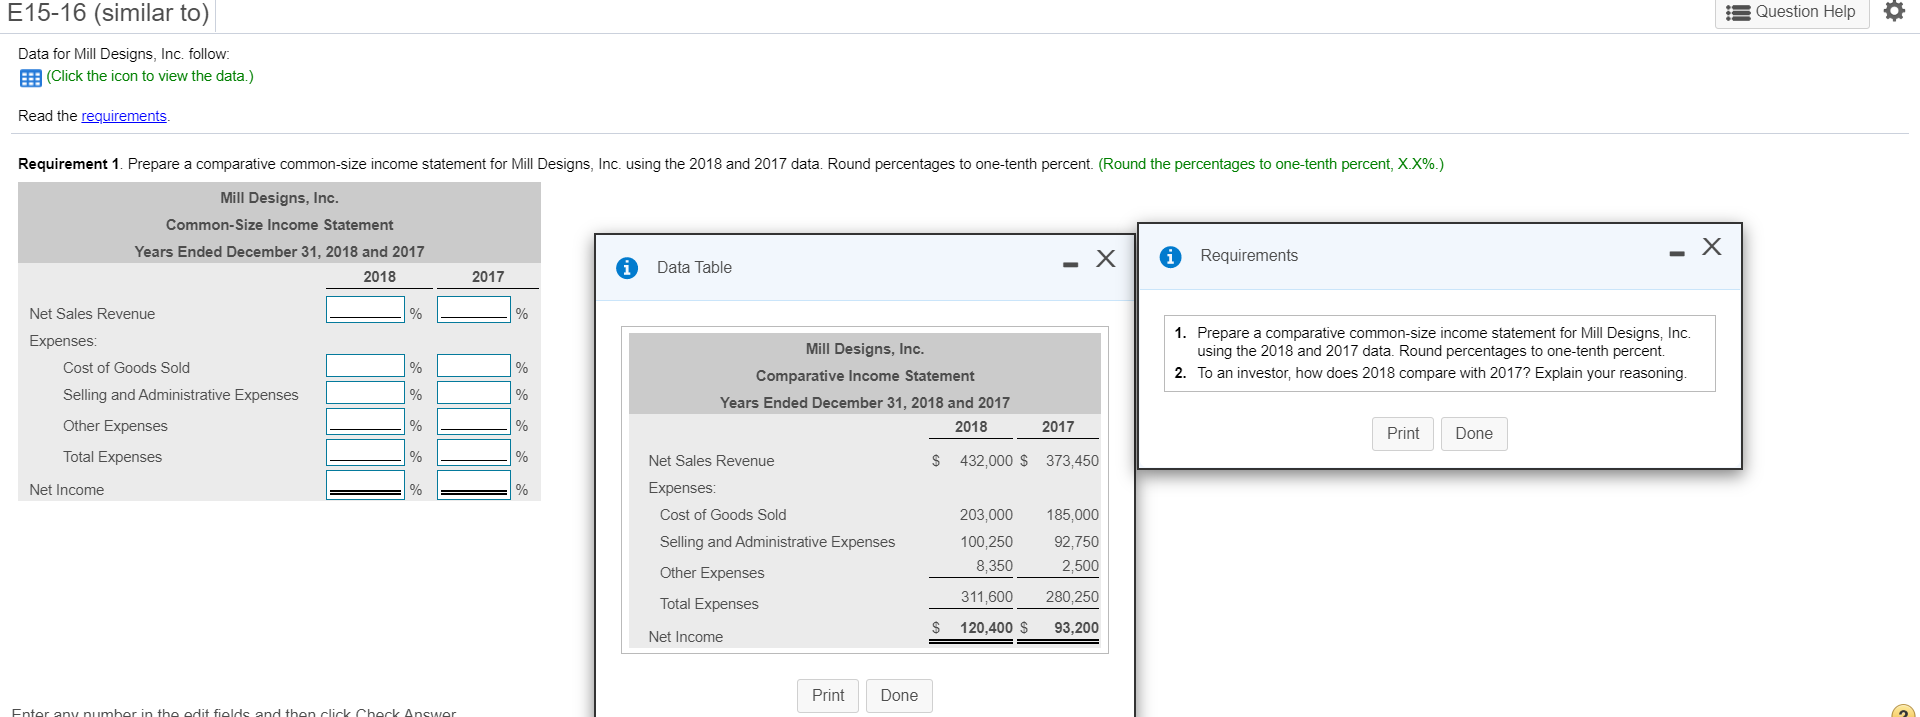The height and width of the screenshot is (717, 1920).
Task: Click Done in the Data Table dialog
Action: pos(899,695)
